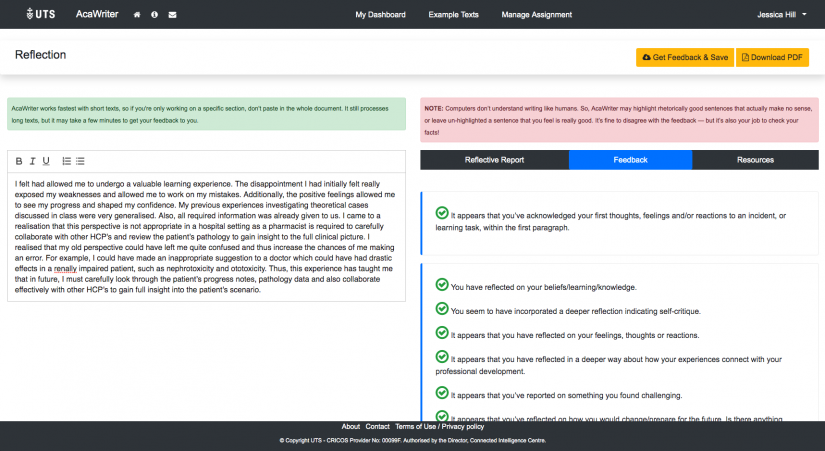Click the info circle icon in the navbar

point(154,15)
